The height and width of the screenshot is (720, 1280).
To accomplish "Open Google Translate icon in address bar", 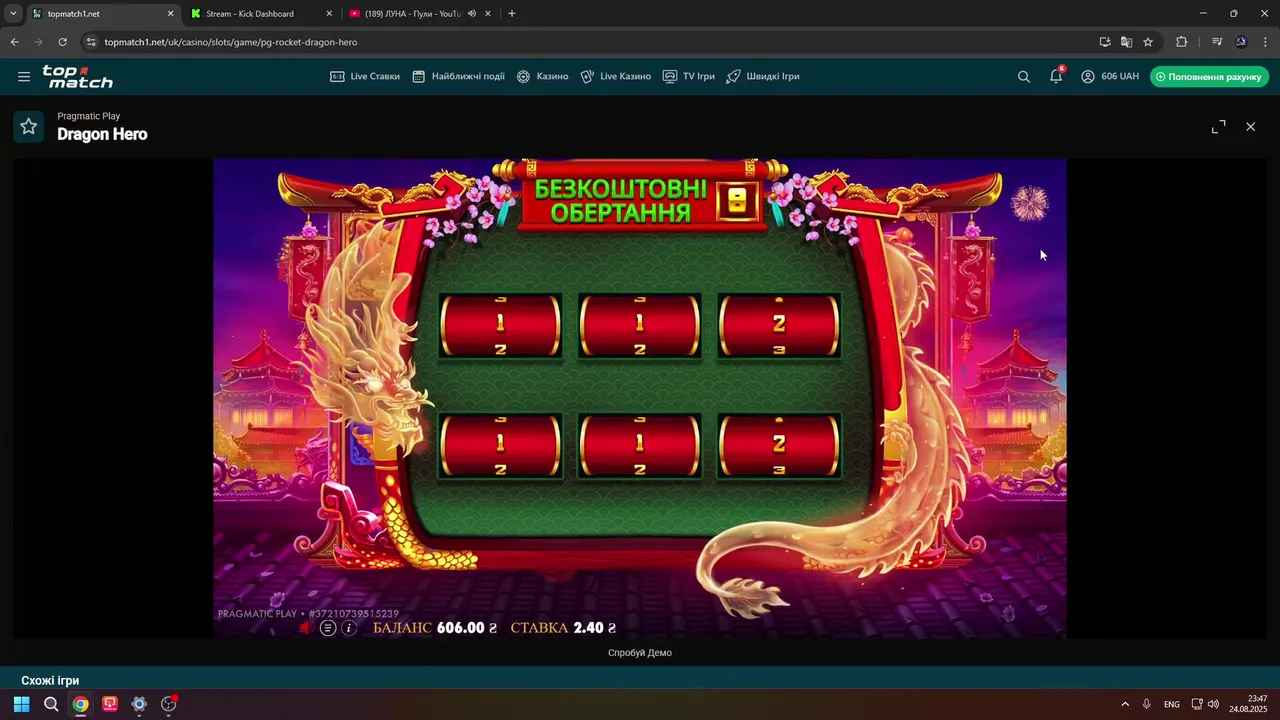I will click(1126, 42).
